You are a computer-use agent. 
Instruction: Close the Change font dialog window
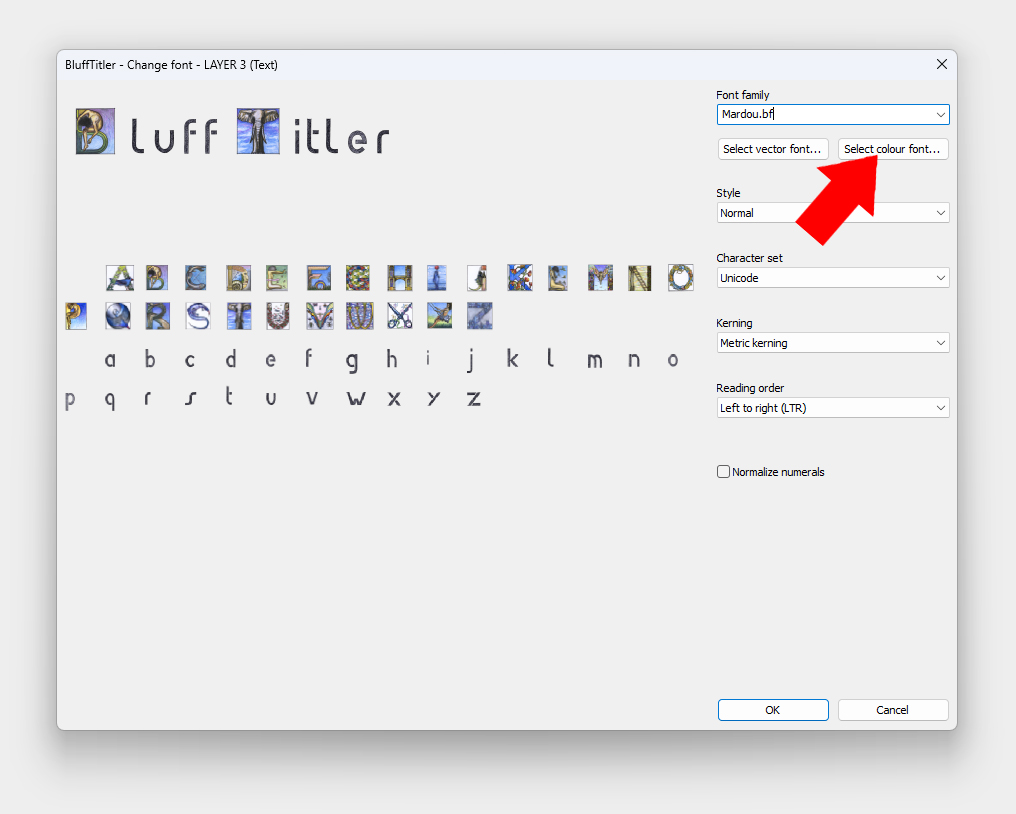(x=941, y=64)
